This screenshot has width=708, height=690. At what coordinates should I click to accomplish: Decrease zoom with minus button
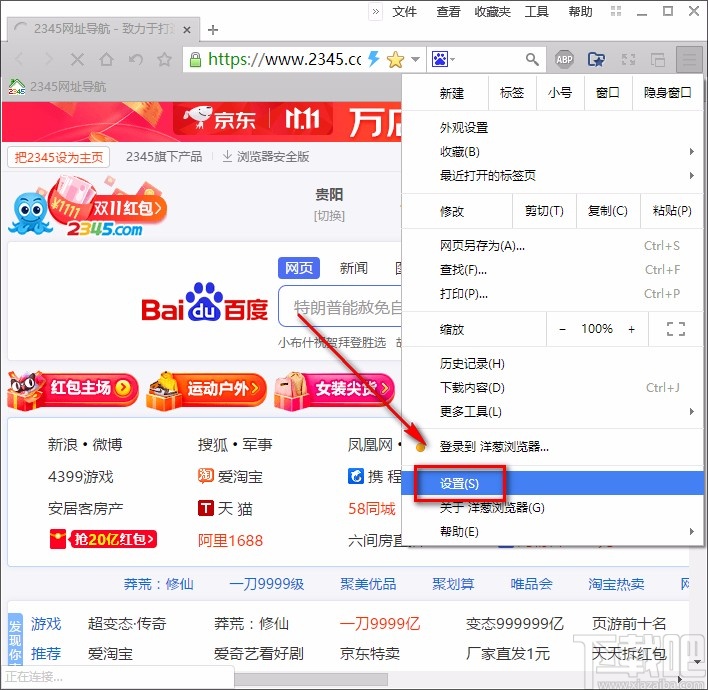coord(562,329)
